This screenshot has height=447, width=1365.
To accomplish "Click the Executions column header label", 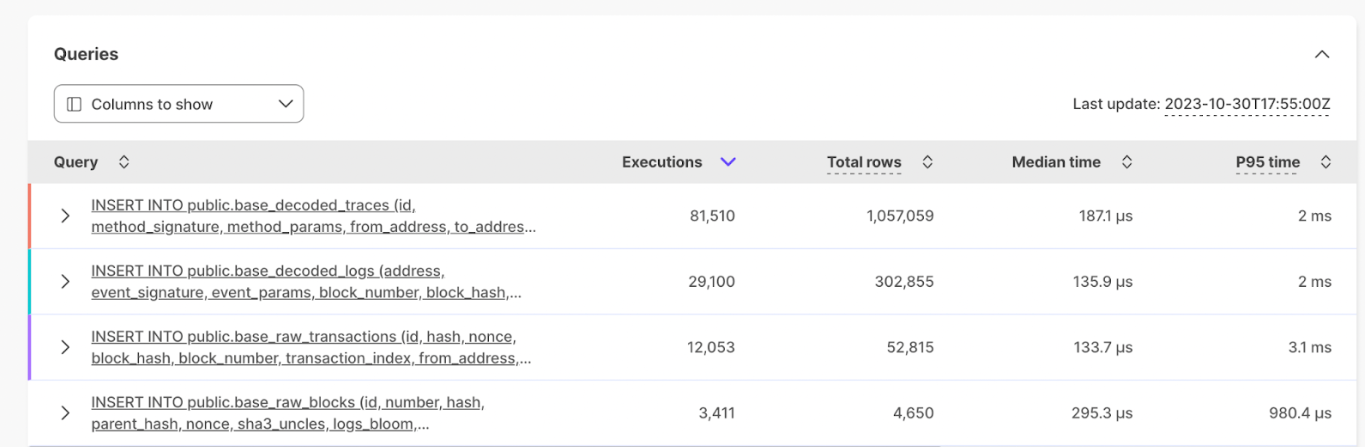I will coord(661,162).
